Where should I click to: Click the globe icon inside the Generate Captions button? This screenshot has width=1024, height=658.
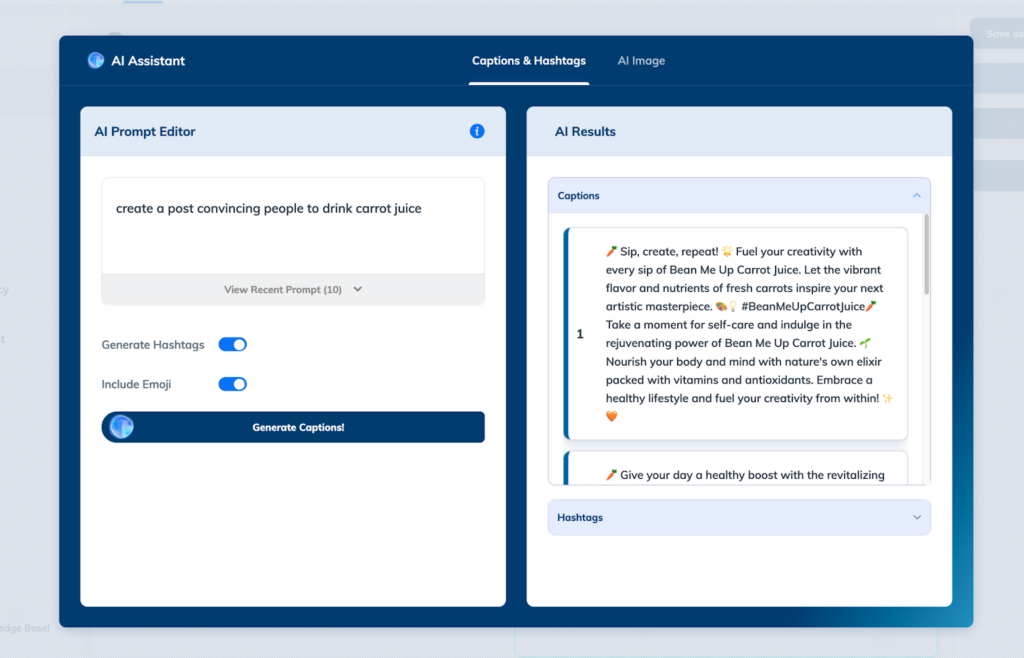122,426
